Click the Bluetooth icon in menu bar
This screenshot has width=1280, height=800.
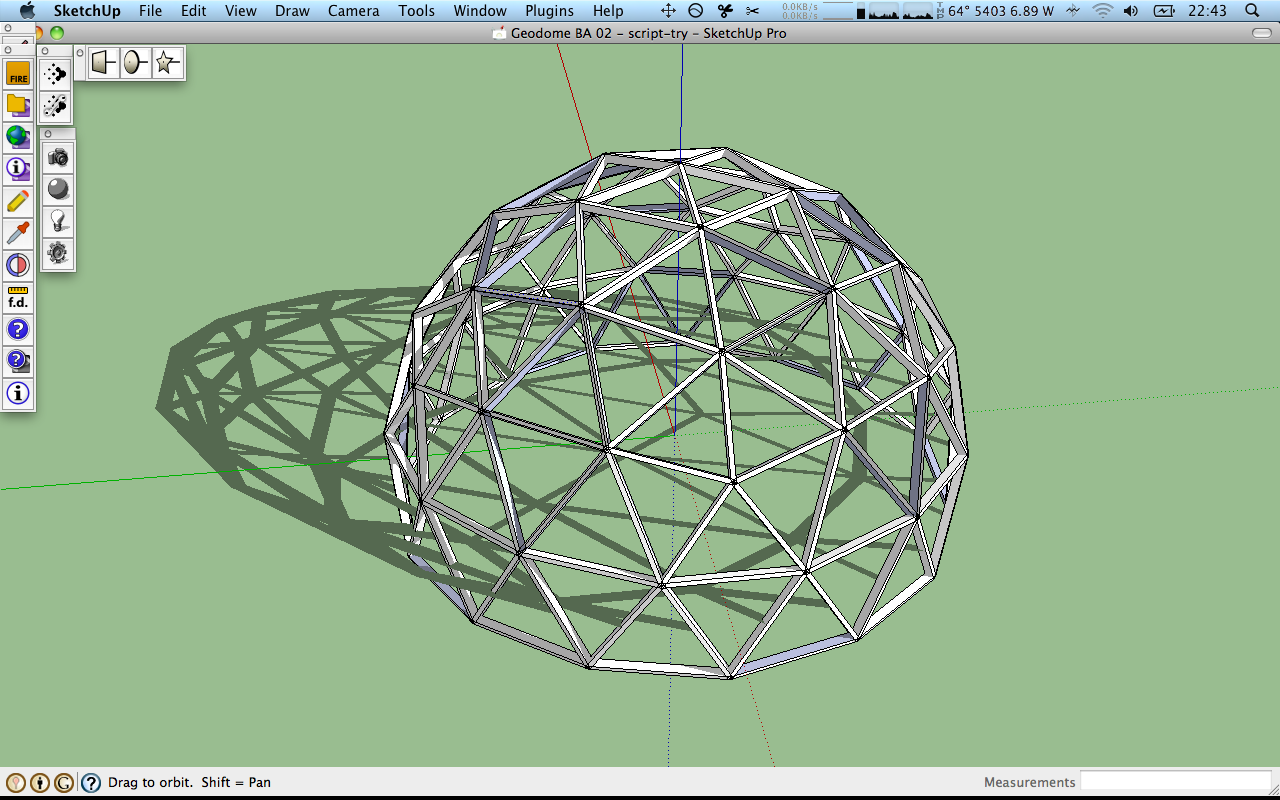(x=1073, y=11)
